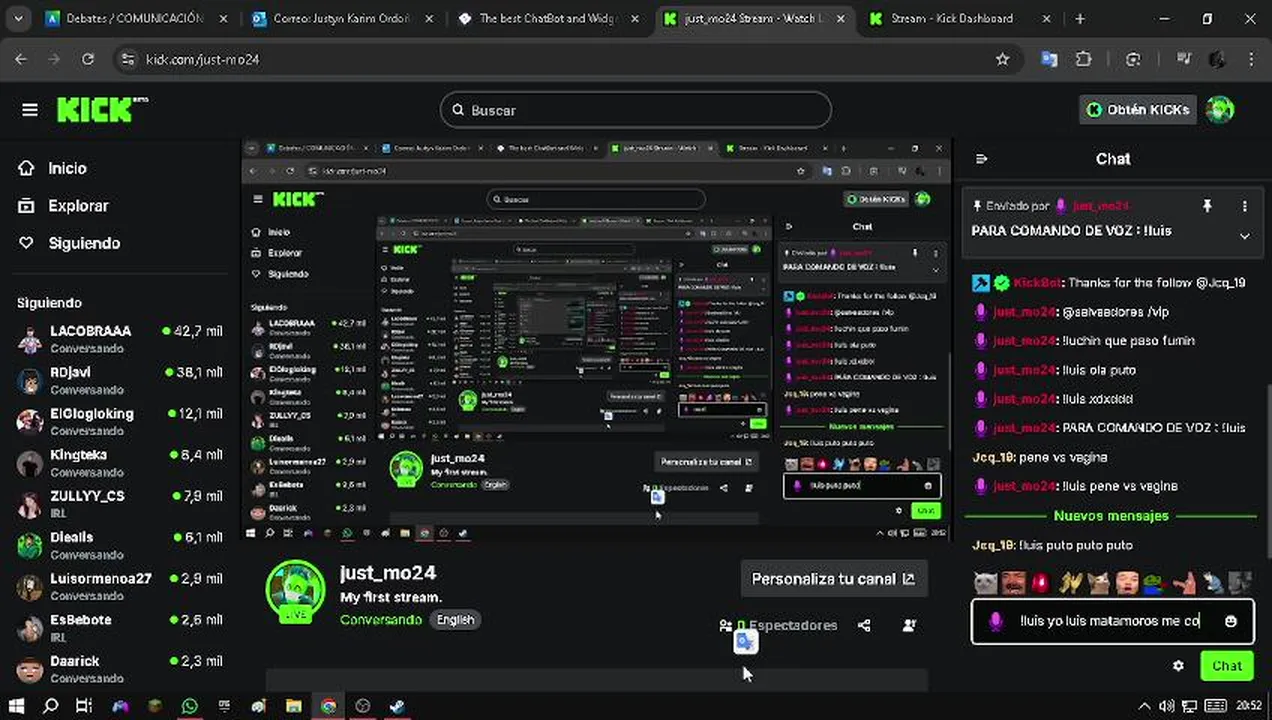
Task: Expand the pinned message chevron
Action: (1245, 236)
